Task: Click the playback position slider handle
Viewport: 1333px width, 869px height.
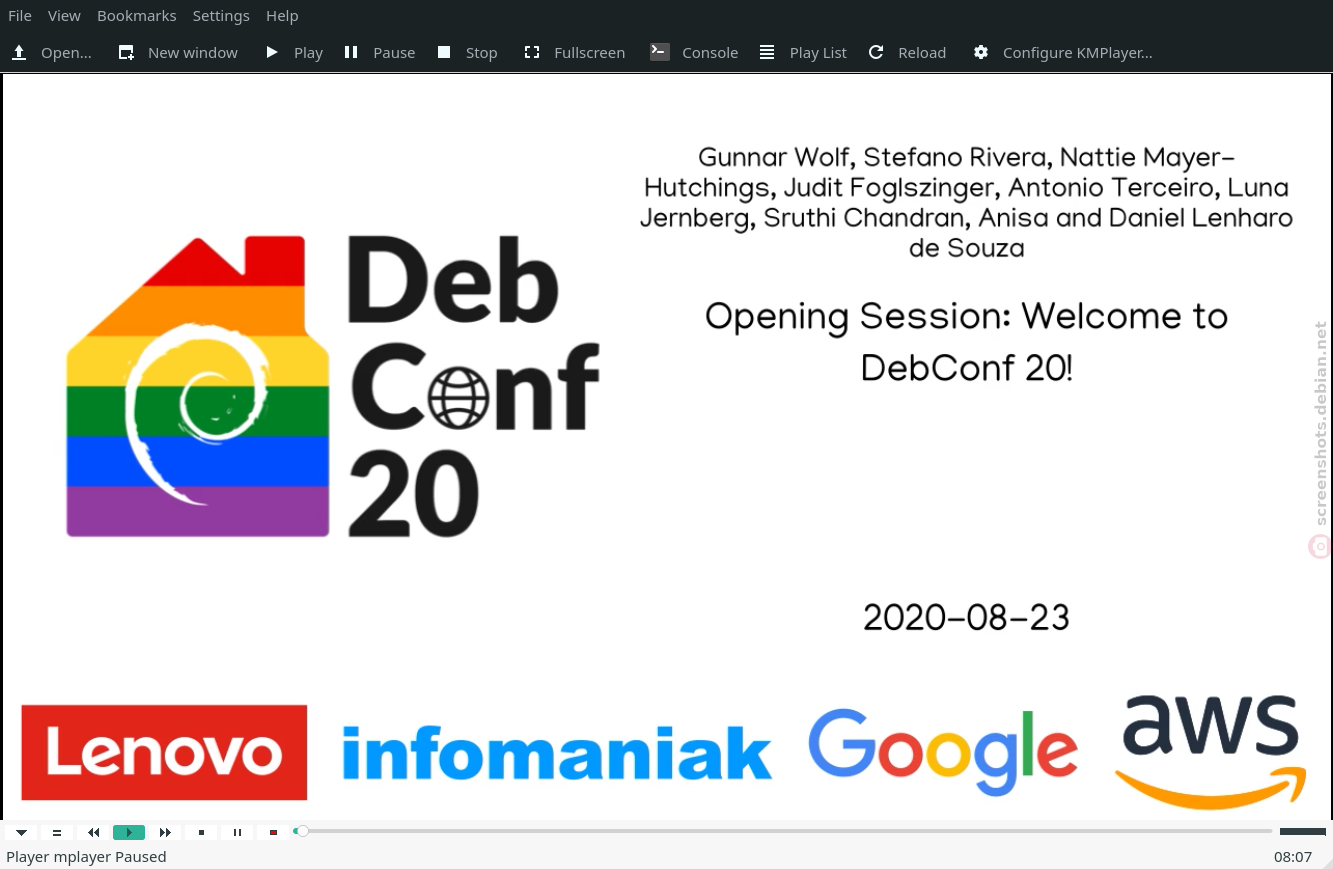Action: (301, 831)
